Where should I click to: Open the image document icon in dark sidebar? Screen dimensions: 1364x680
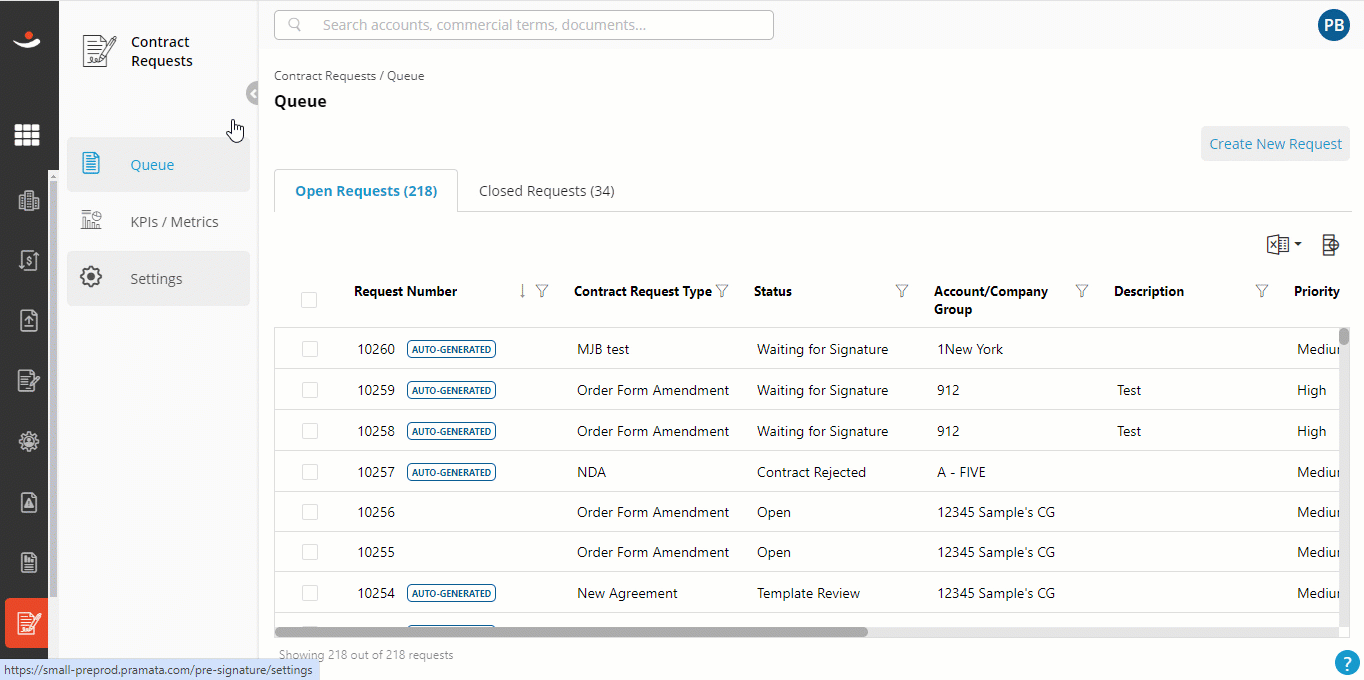28,502
